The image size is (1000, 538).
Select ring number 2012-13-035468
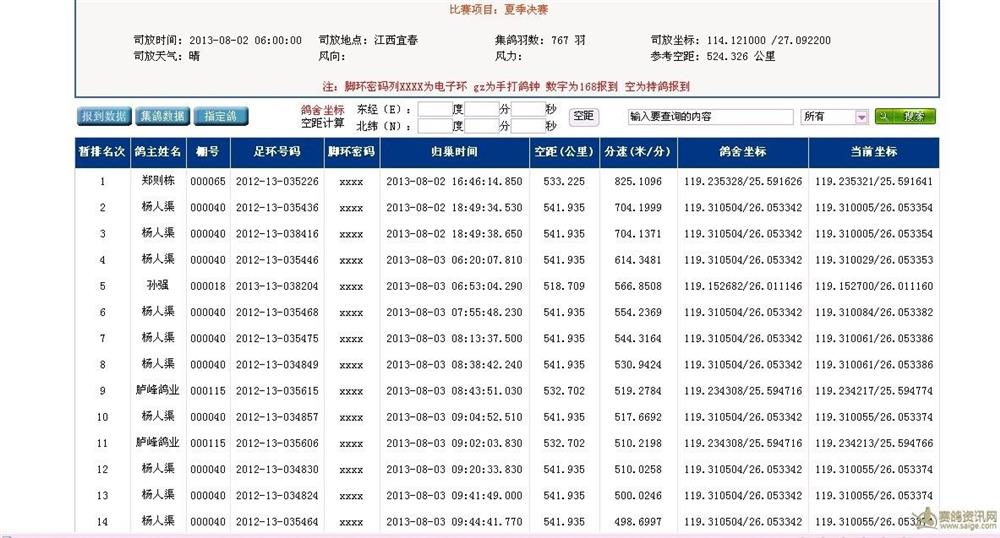[277, 312]
